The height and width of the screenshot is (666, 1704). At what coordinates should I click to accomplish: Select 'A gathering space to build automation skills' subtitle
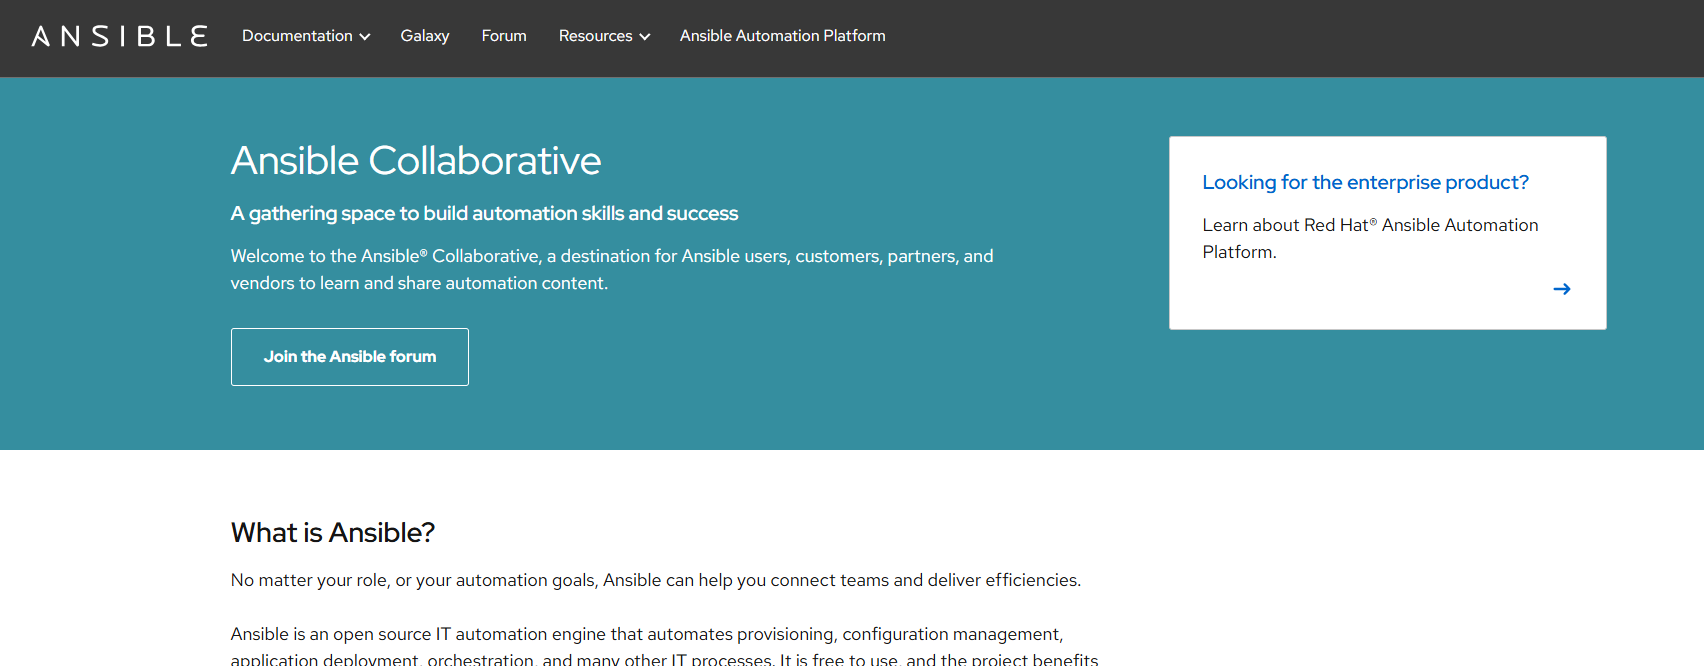484,213
